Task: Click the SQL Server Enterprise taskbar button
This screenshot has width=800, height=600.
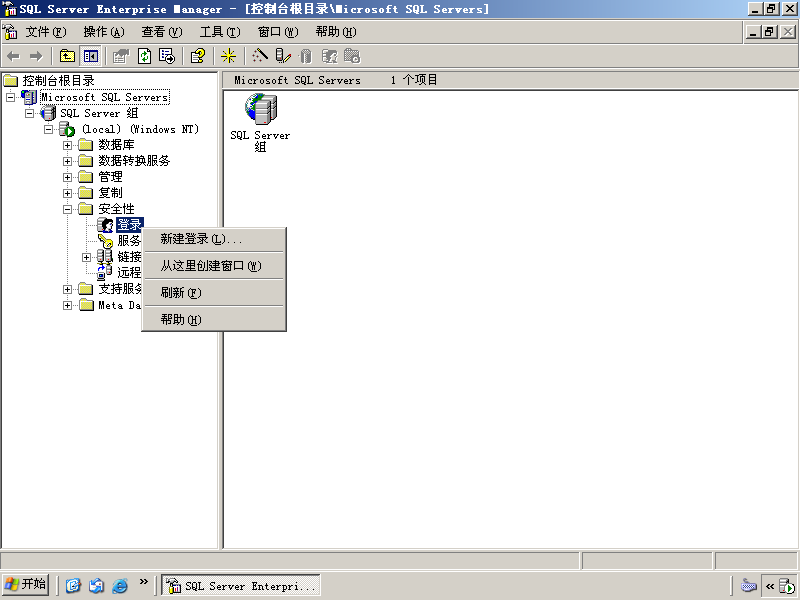Action: coord(241,585)
